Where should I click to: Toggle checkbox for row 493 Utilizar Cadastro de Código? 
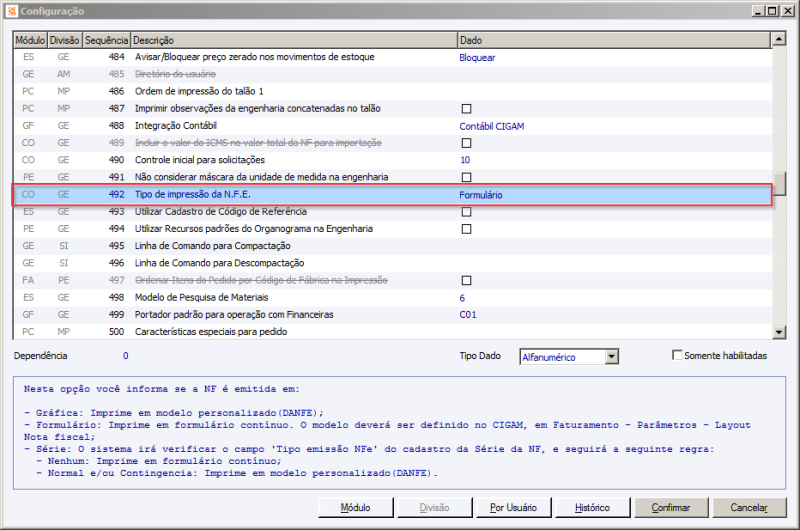coord(466,212)
